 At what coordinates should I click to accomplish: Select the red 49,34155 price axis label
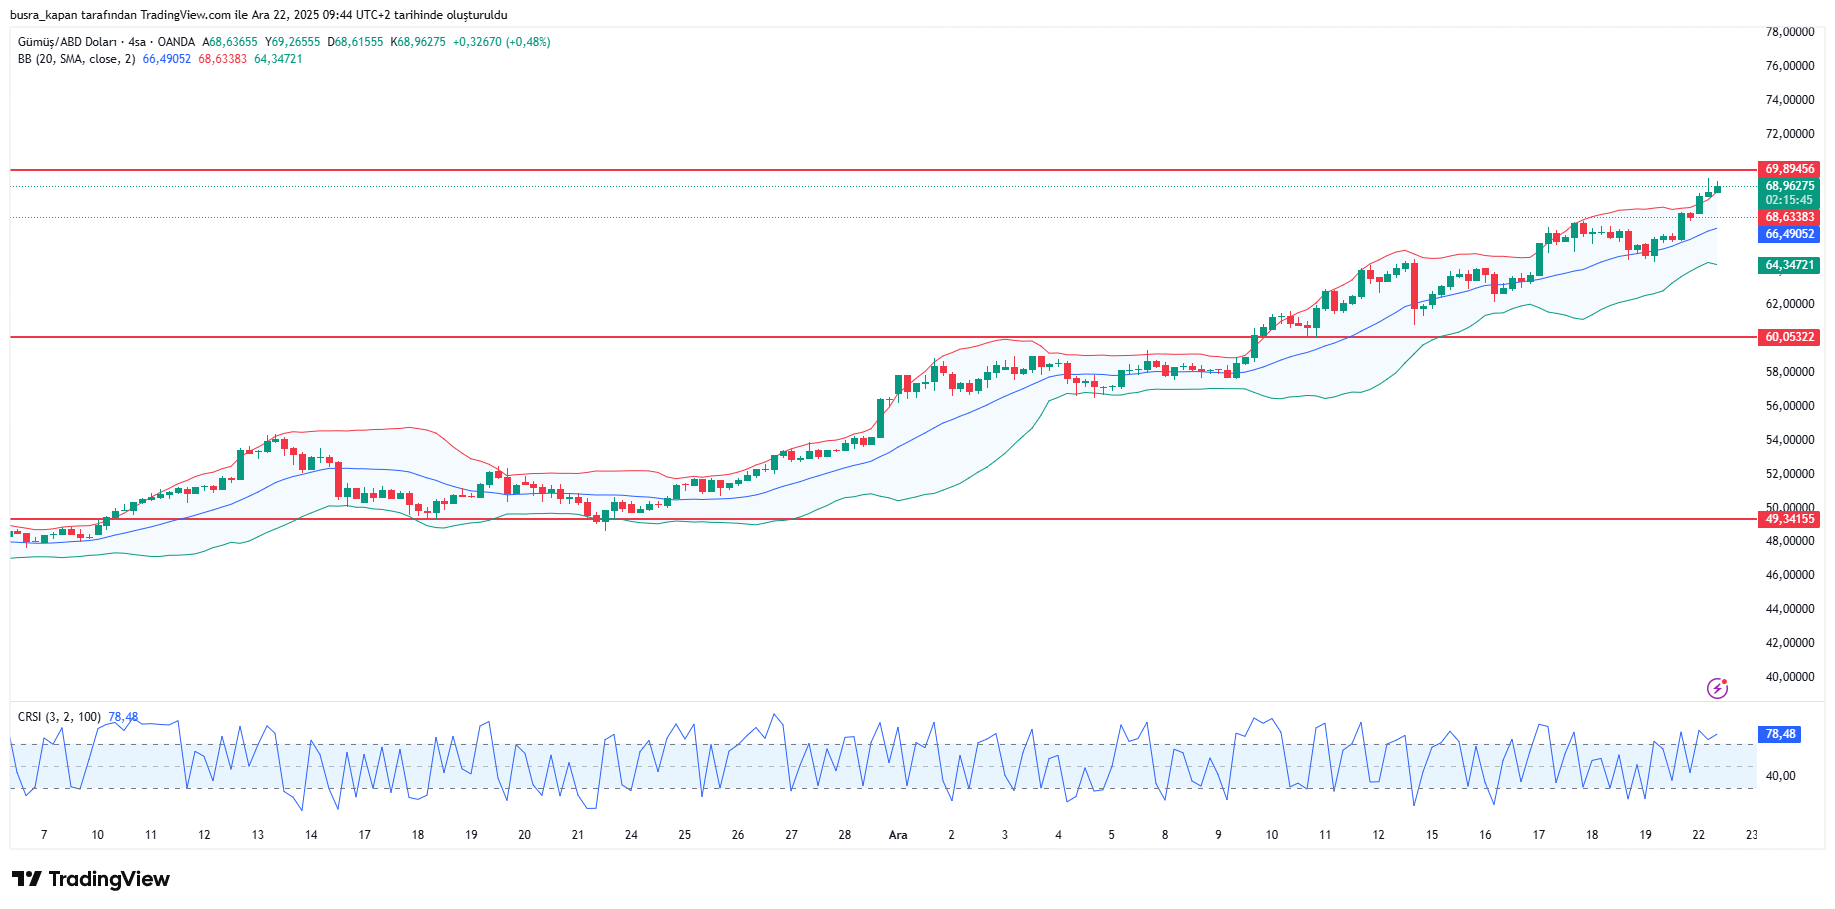coord(1788,519)
